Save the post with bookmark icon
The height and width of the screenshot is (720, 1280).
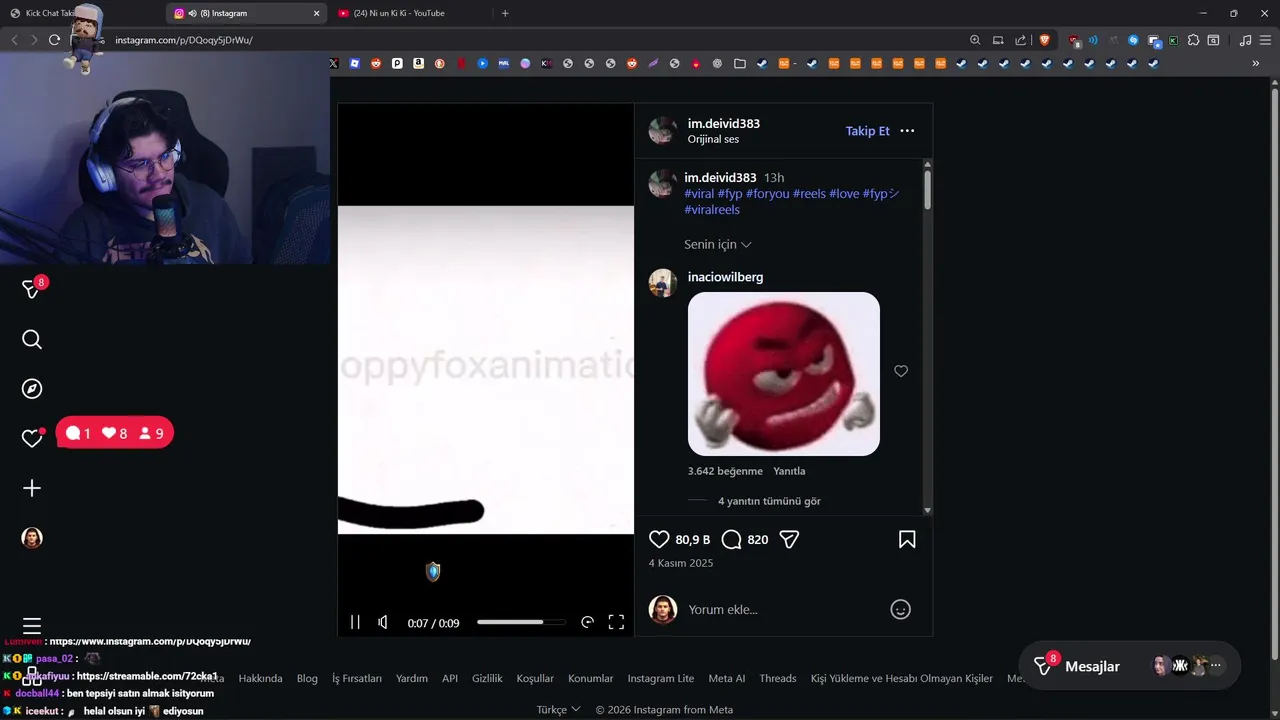tap(907, 540)
